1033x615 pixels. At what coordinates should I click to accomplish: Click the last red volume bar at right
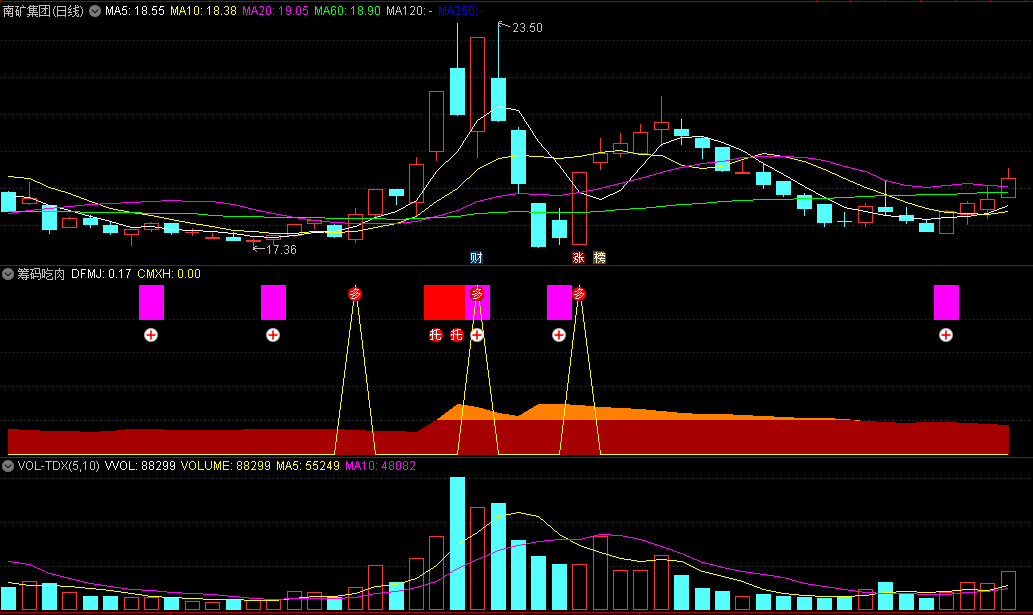pos(1008,591)
